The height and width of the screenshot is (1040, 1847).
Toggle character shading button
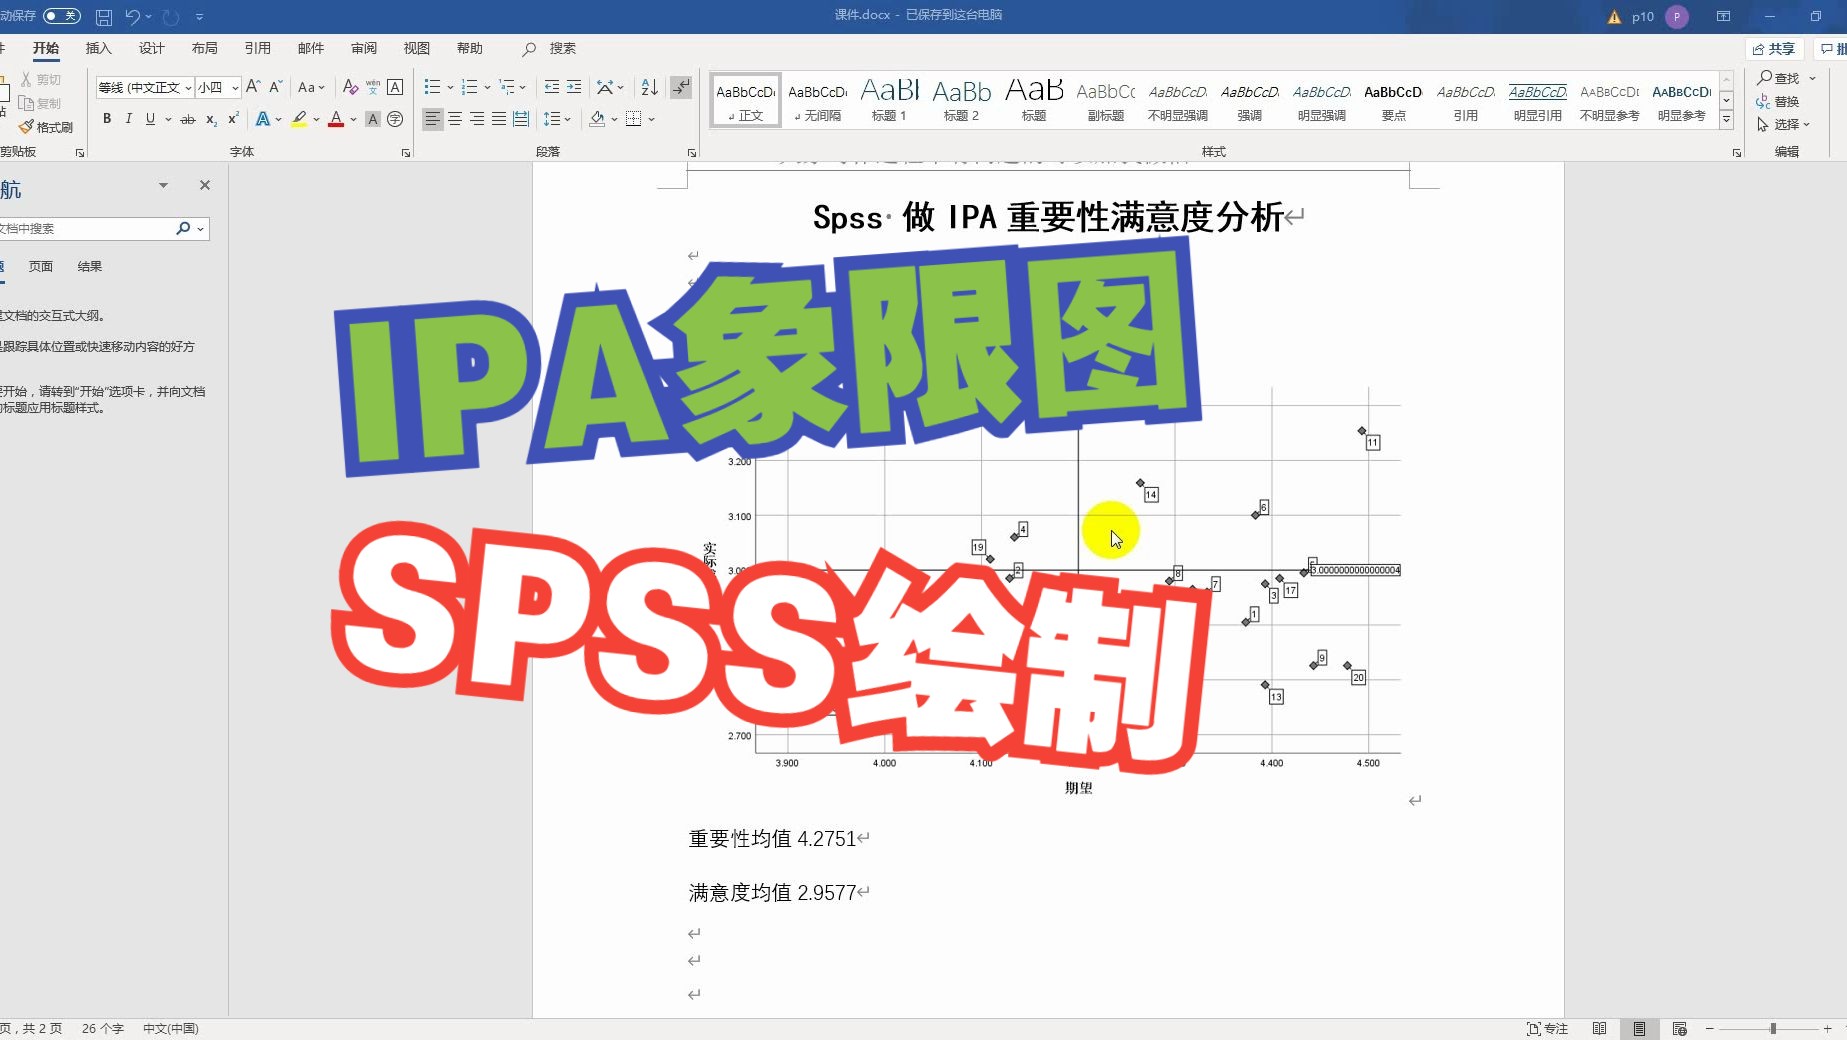(x=373, y=119)
